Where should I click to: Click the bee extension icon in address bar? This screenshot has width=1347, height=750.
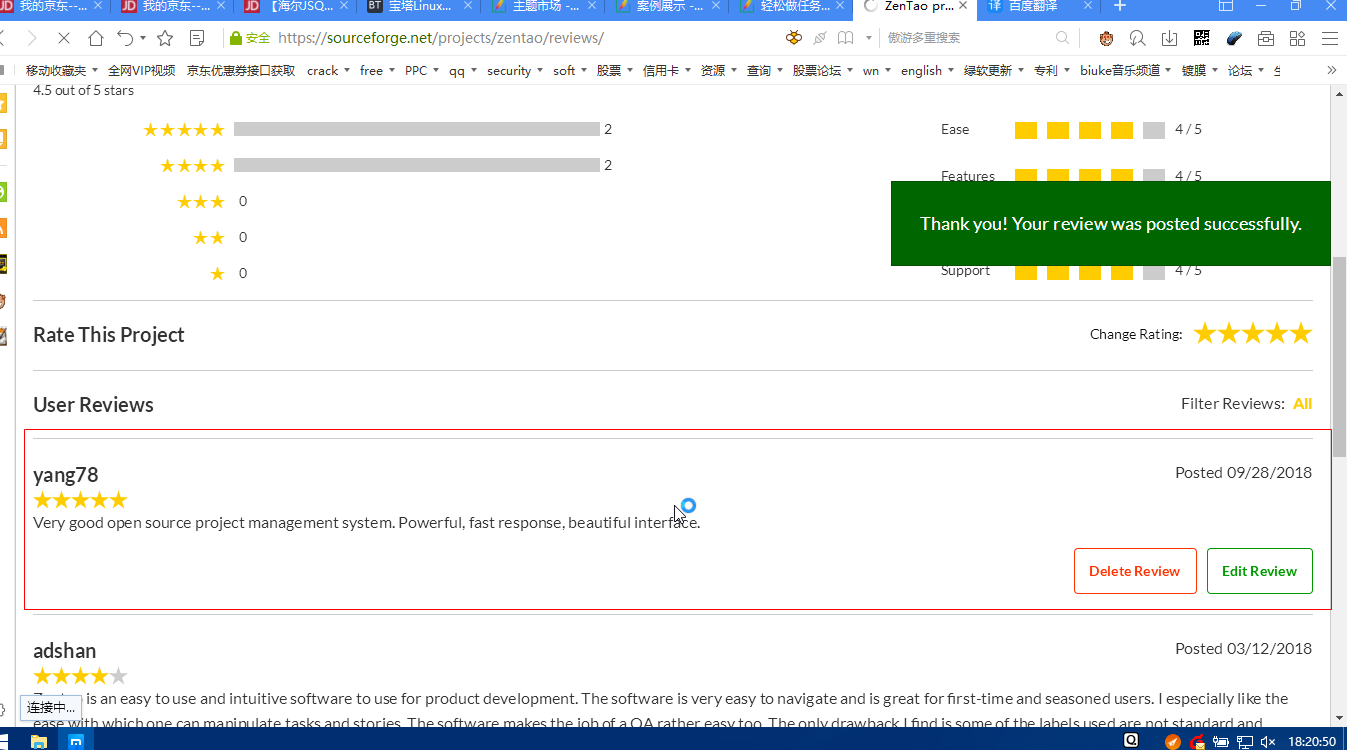coord(794,38)
